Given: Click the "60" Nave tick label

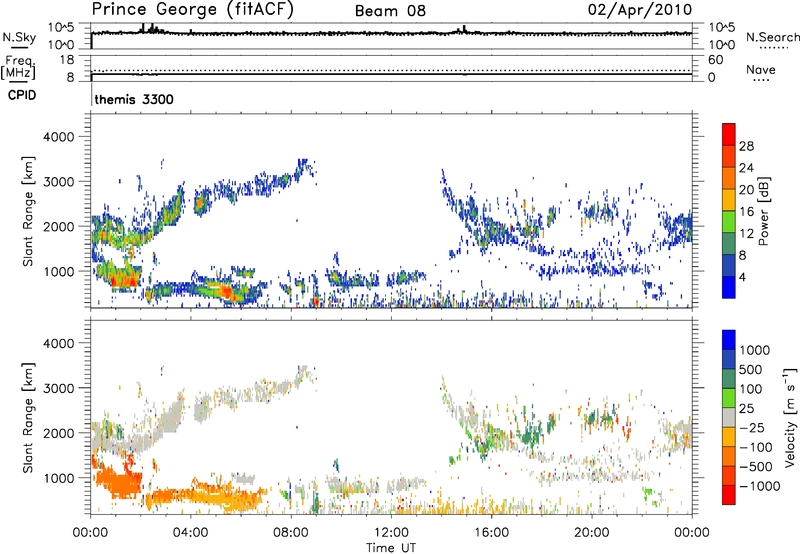Looking at the screenshot, I should (716, 60).
